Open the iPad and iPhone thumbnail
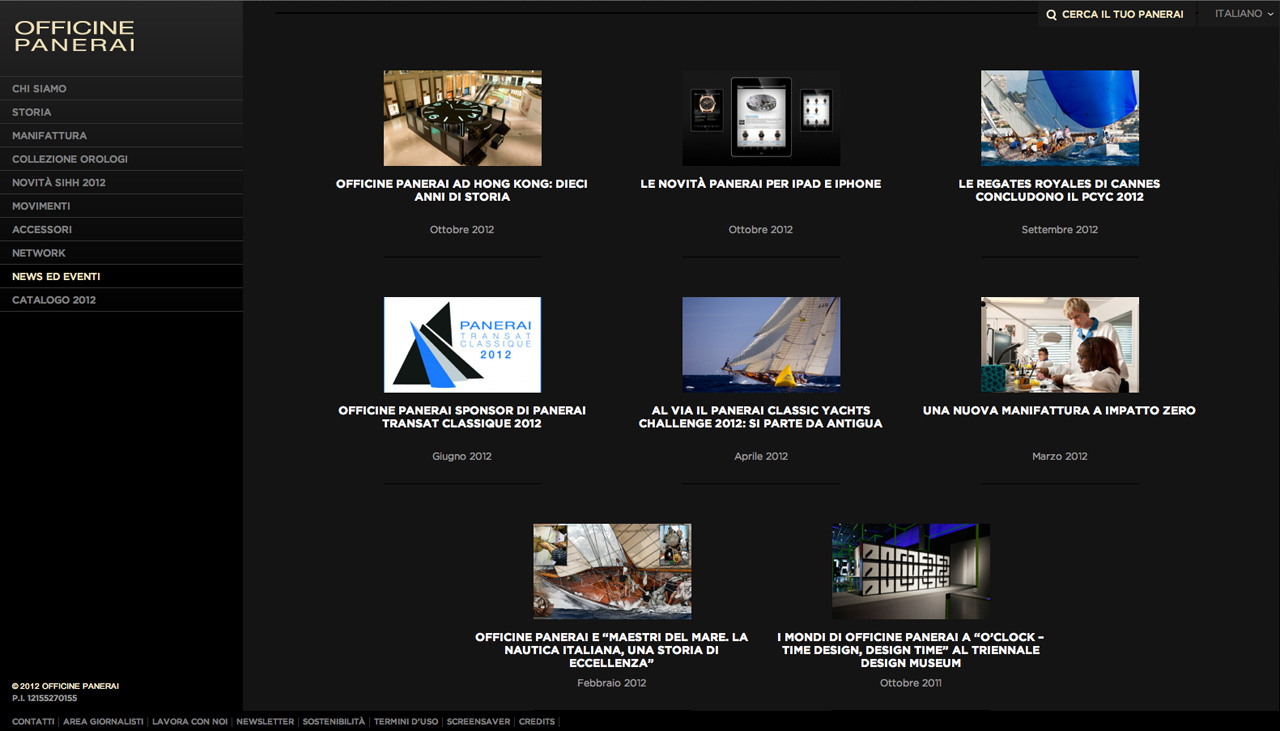The image size is (1280, 731). coord(761,118)
